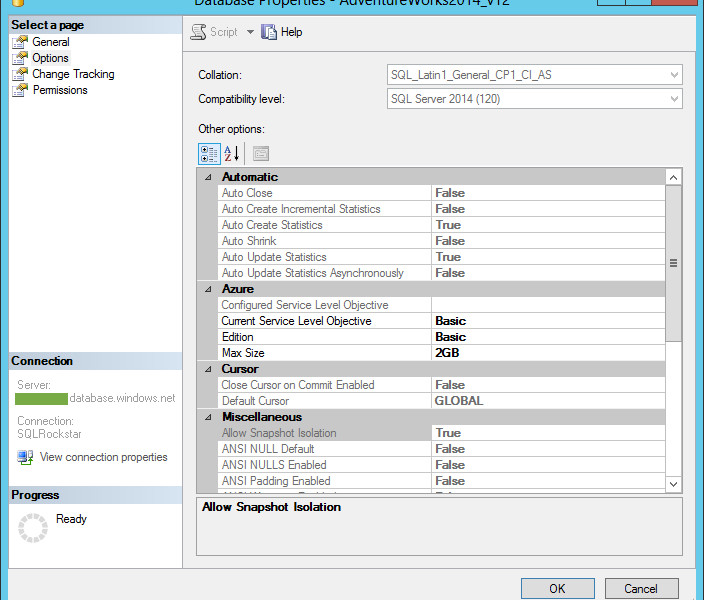This screenshot has width=704, height=600.
Task: Click the General page icon
Action: 20,42
